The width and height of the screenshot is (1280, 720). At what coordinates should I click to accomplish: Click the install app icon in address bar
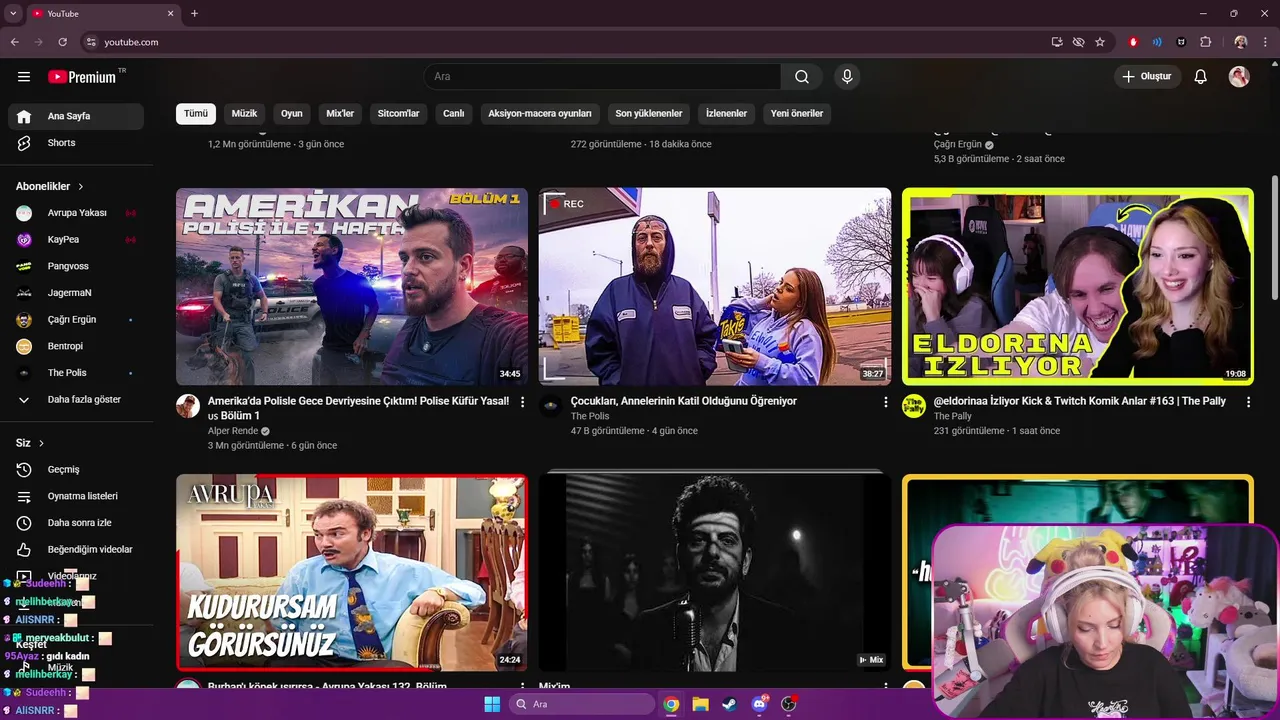tap(1057, 42)
